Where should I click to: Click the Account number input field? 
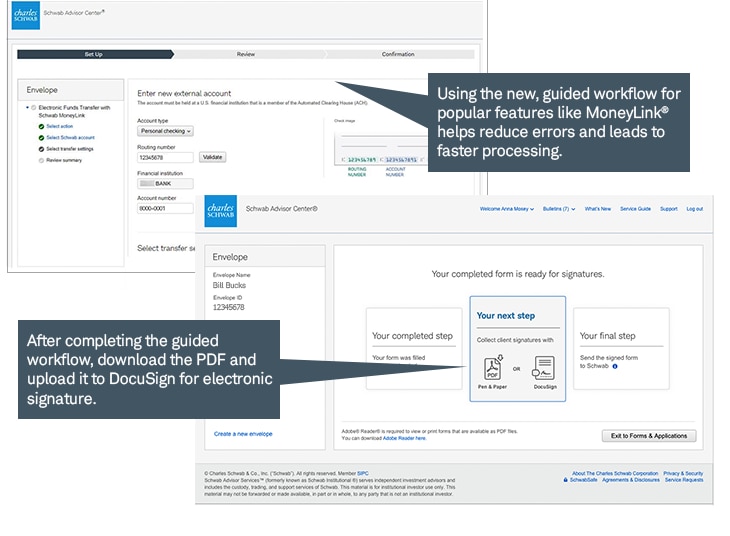point(165,209)
